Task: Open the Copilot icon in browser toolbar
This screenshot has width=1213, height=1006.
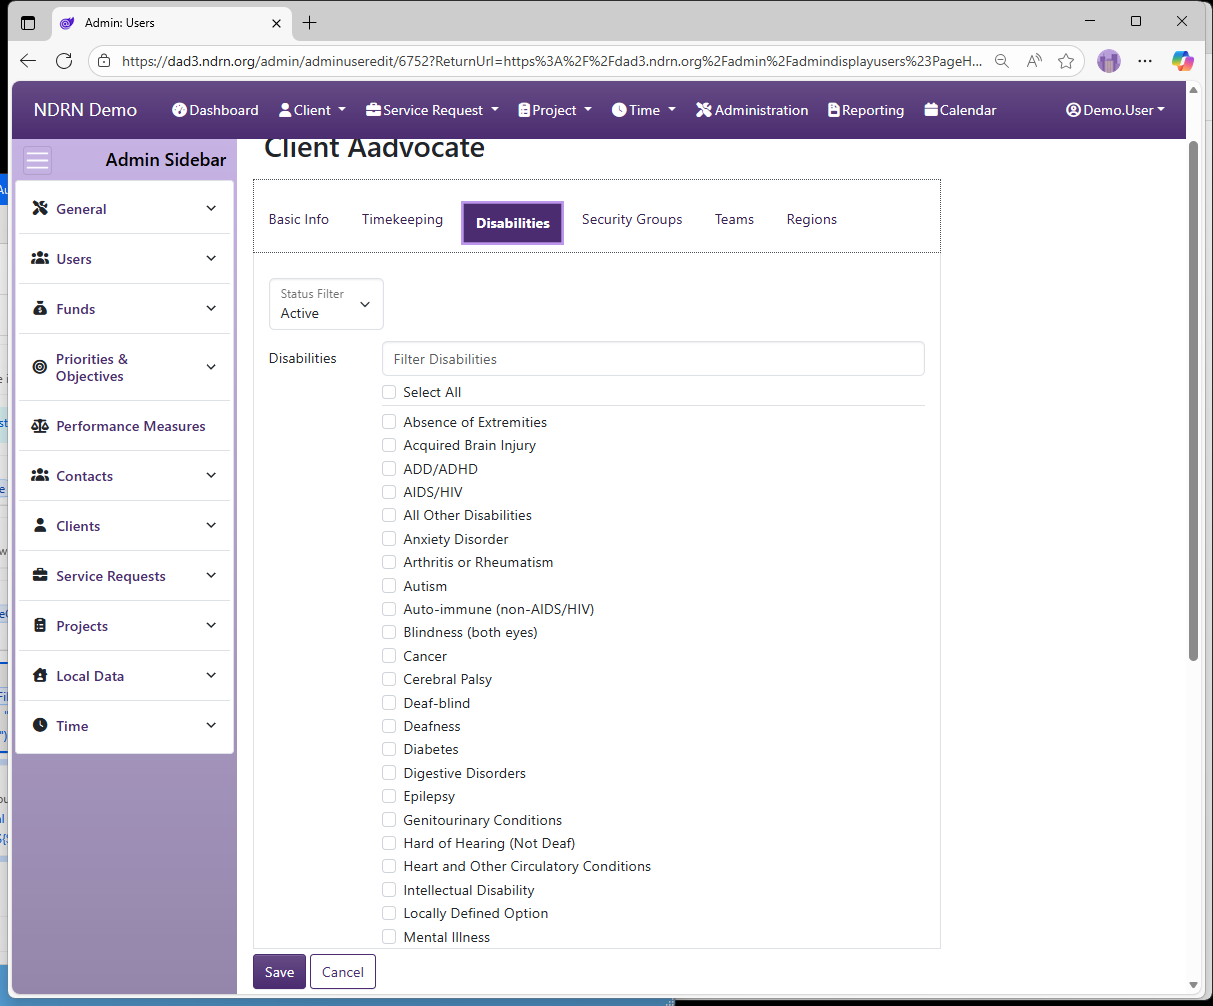Action: [x=1183, y=61]
